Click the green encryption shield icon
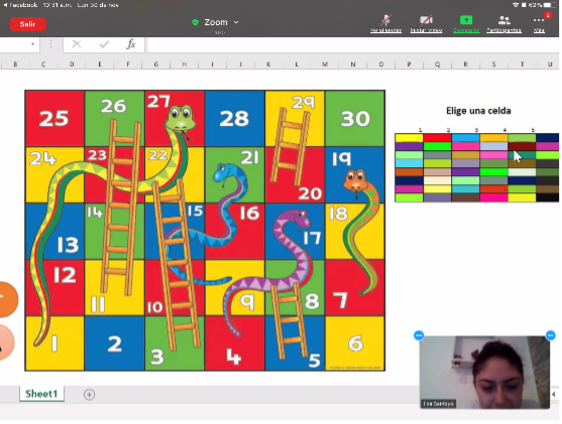 (195, 22)
